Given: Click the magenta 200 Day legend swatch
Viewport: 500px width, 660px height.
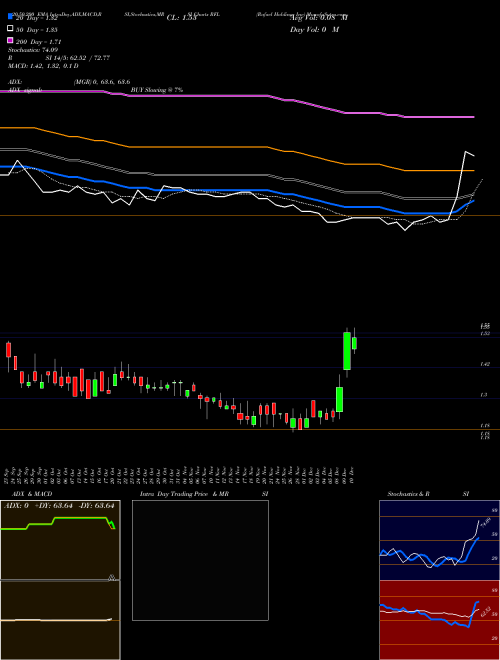Looking at the screenshot, I should 10,40.
